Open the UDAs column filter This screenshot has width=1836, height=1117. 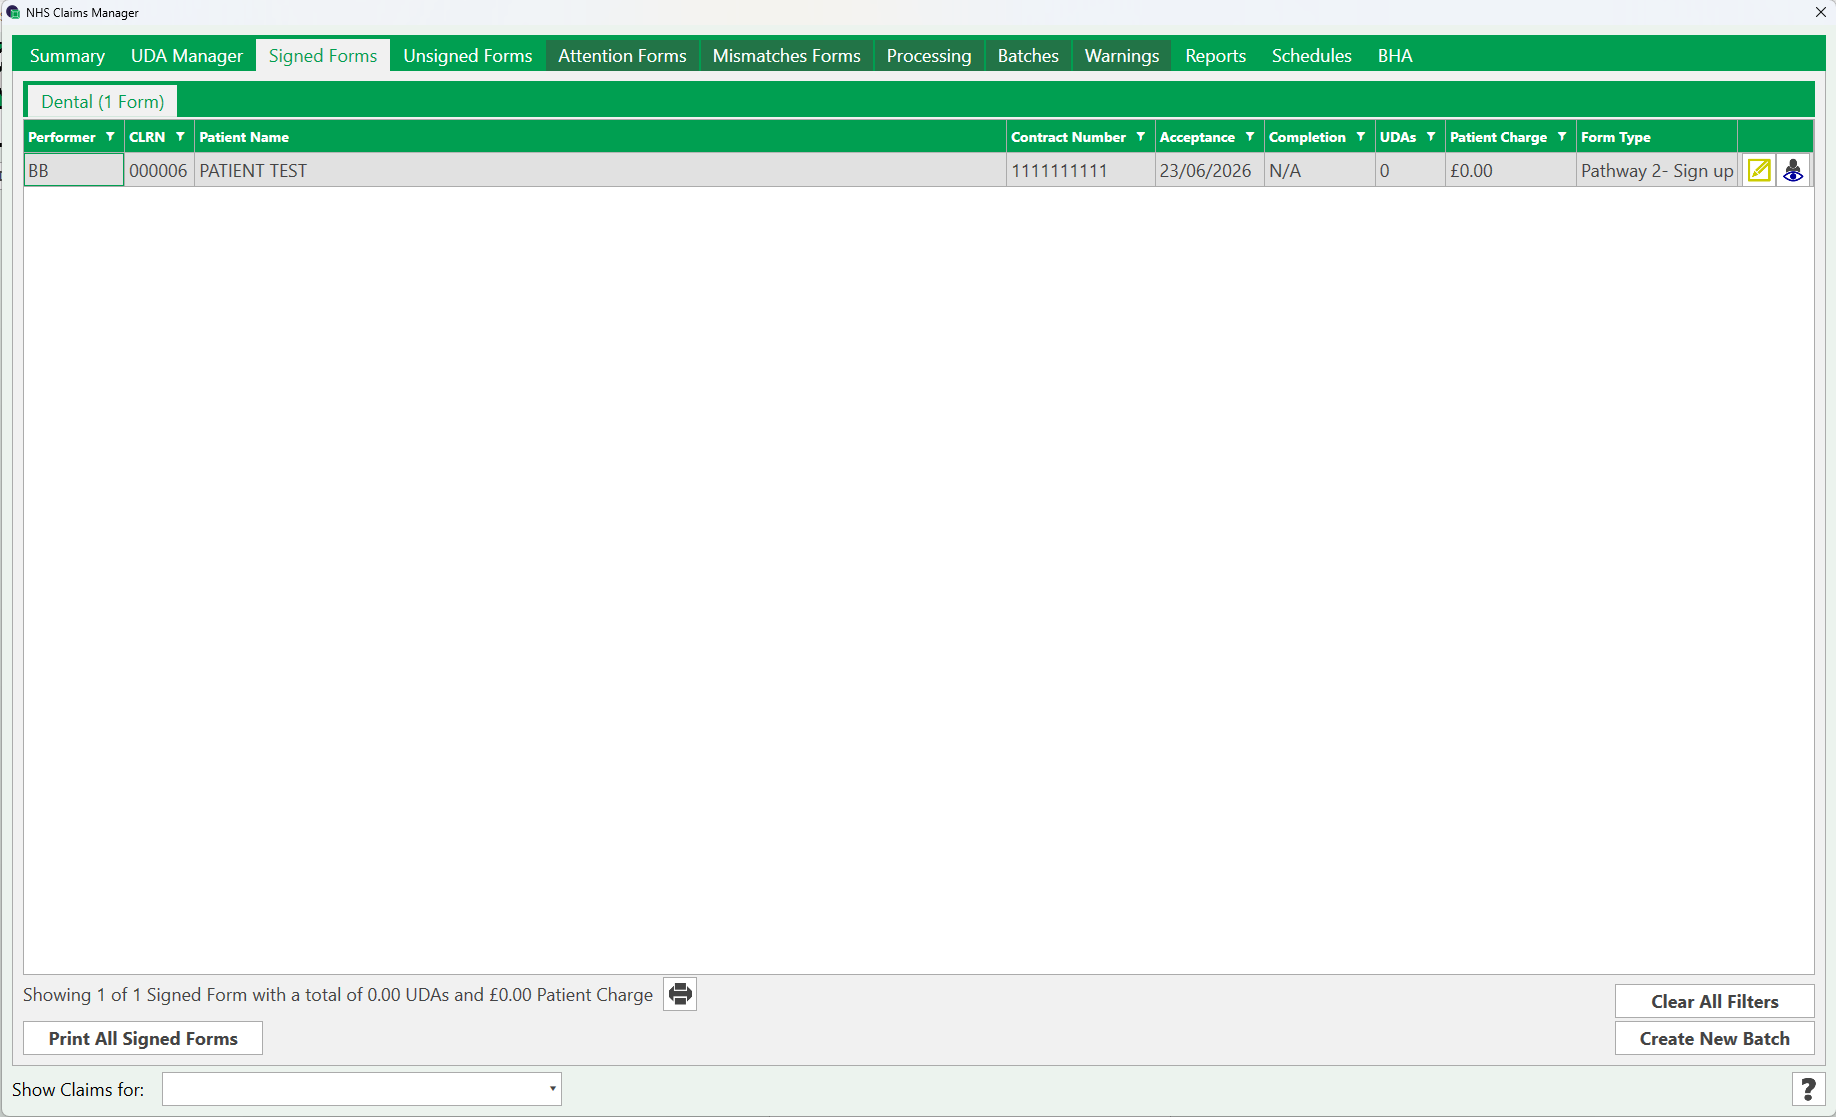[1431, 137]
